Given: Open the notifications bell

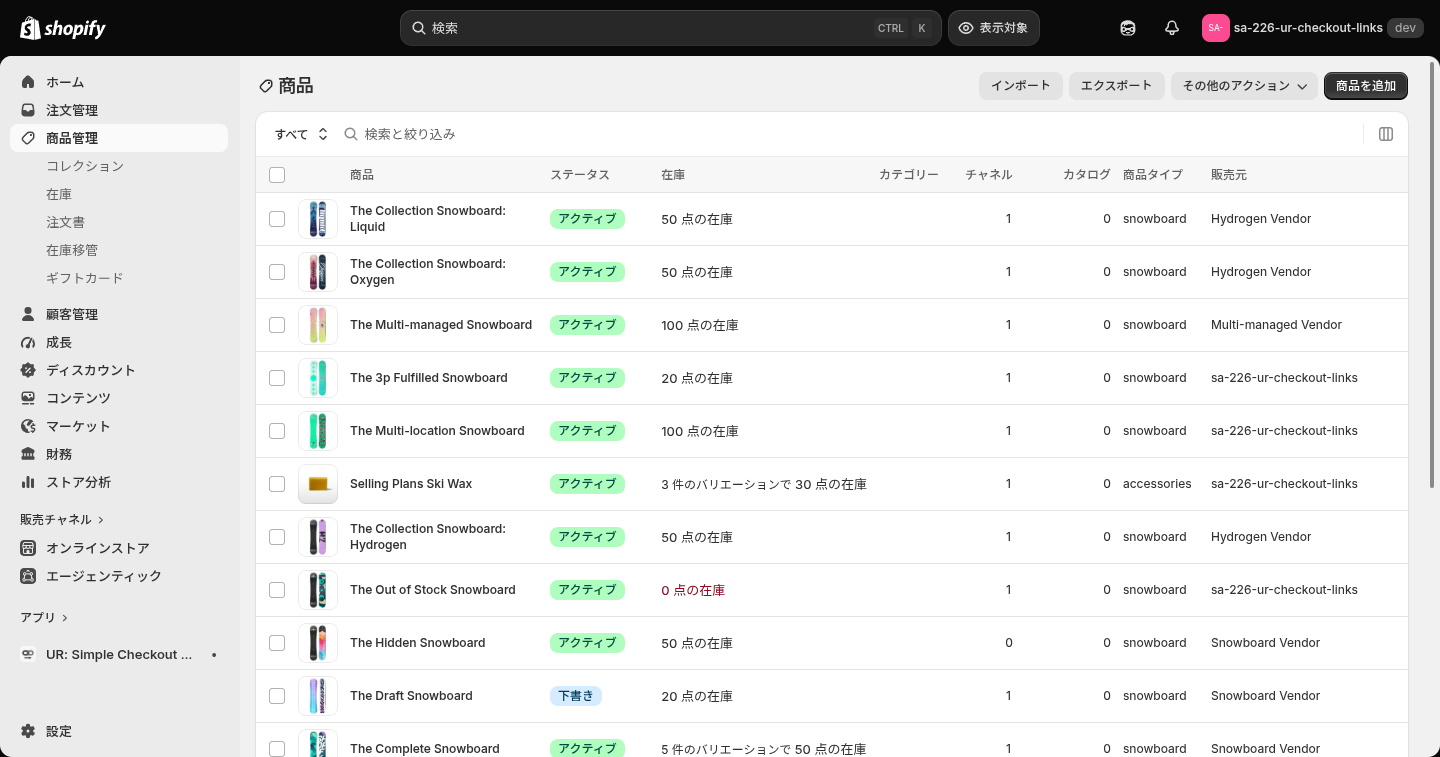Looking at the screenshot, I should (x=1172, y=28).
